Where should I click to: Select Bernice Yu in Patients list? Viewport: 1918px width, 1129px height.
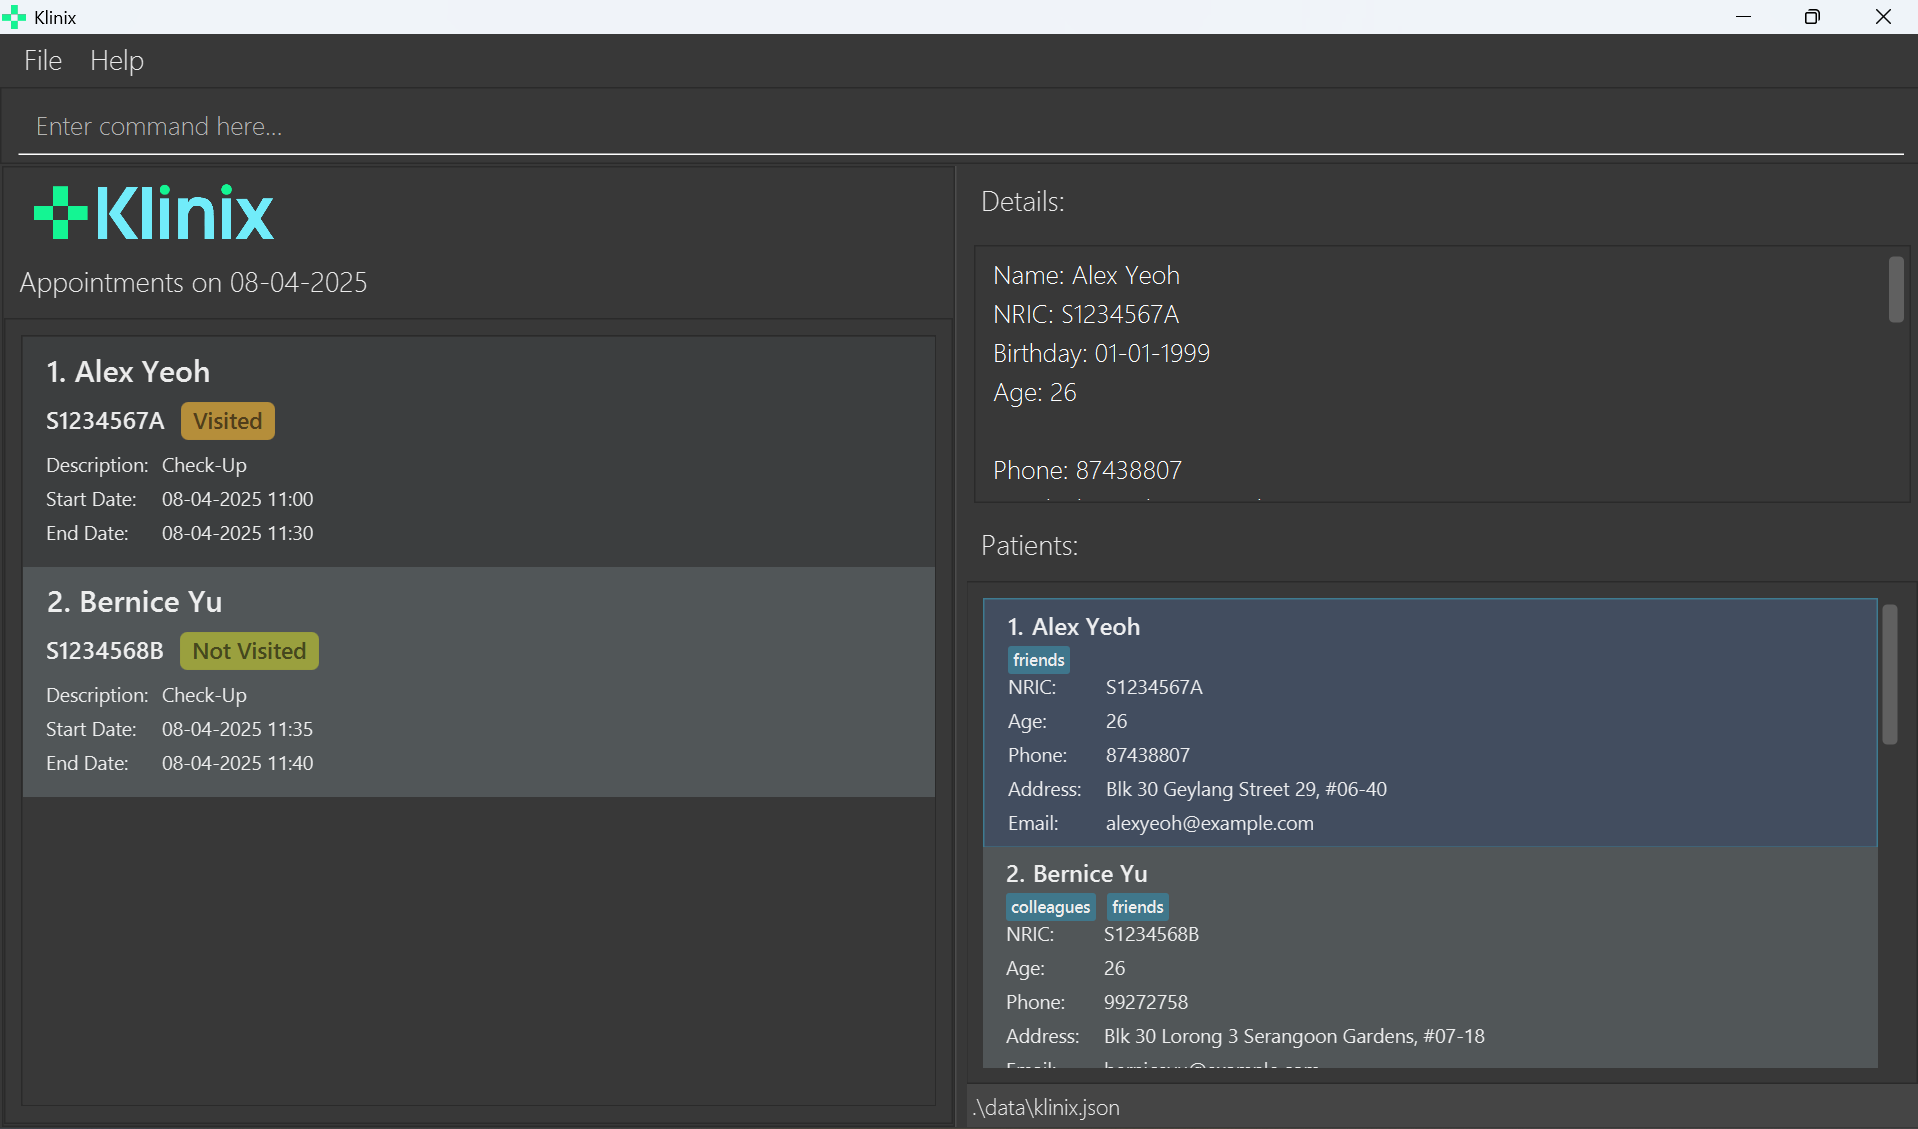point(1430,960)
